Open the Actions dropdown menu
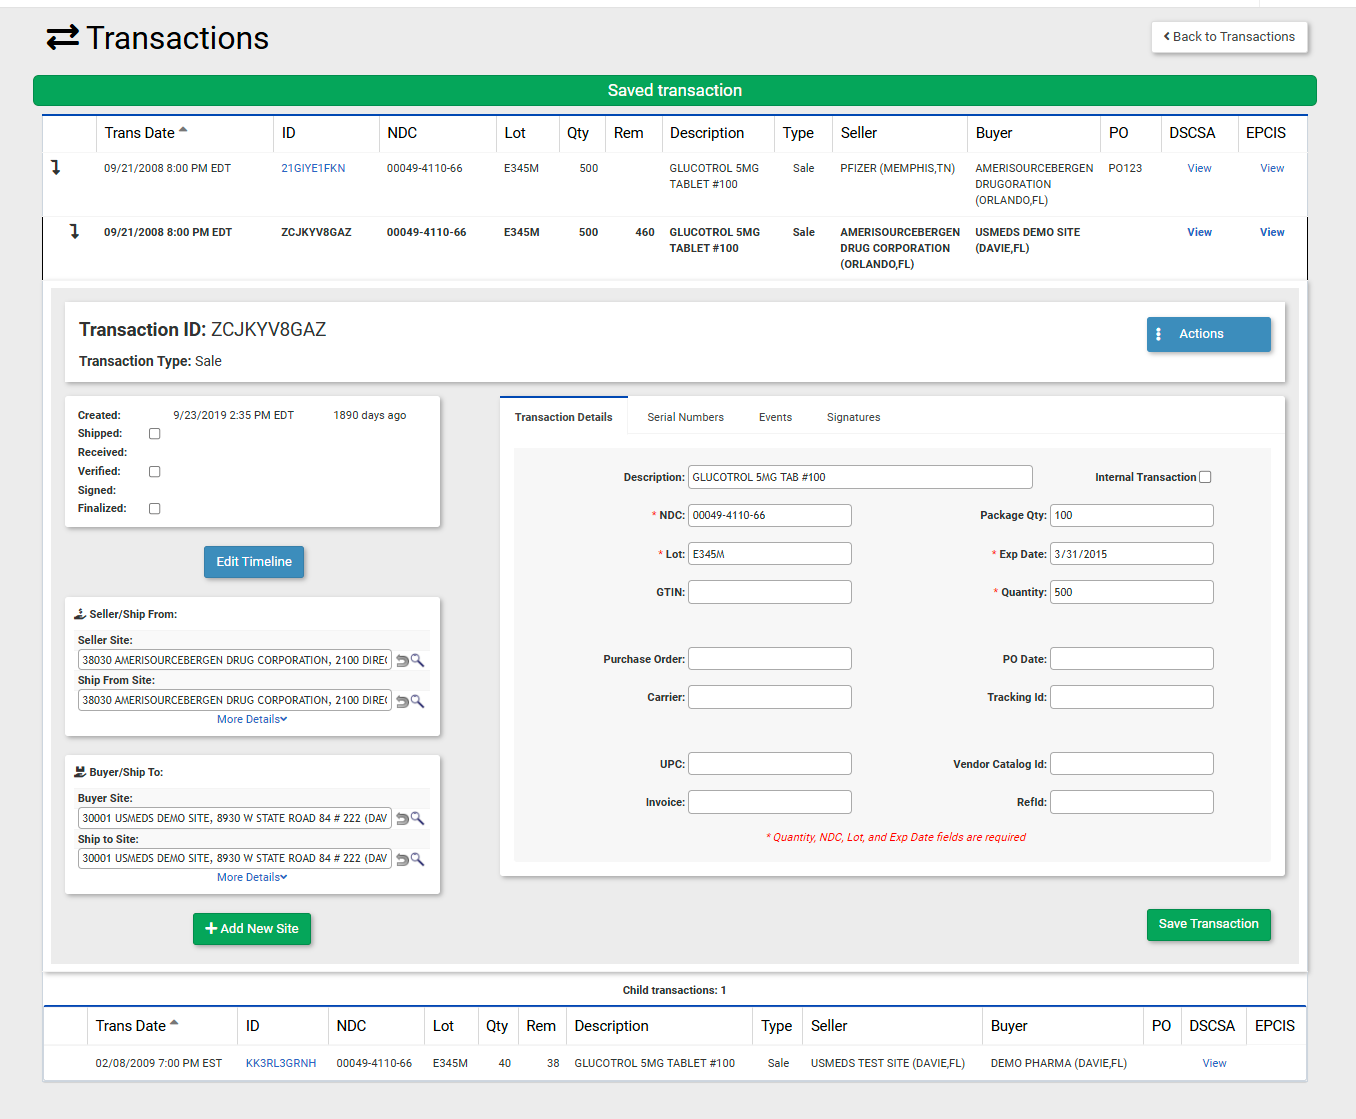1356x1119 pixels. 1208,334
